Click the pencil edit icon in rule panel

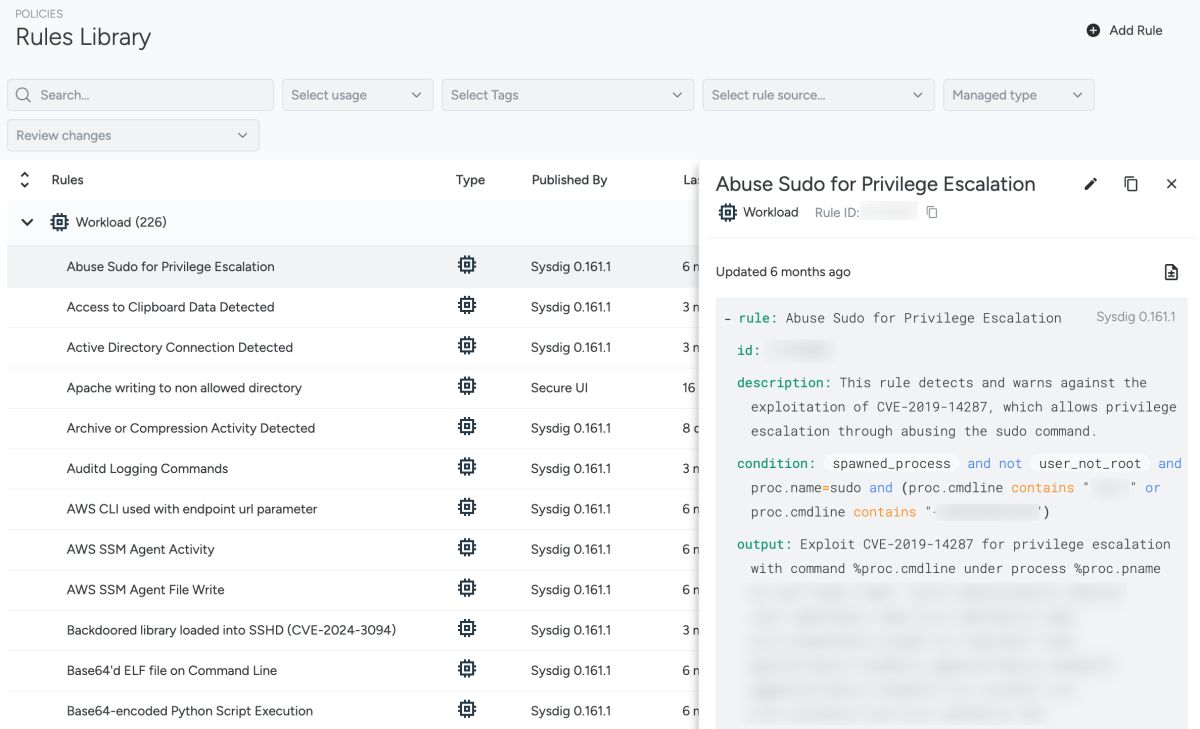click(x=1090, y=184)
